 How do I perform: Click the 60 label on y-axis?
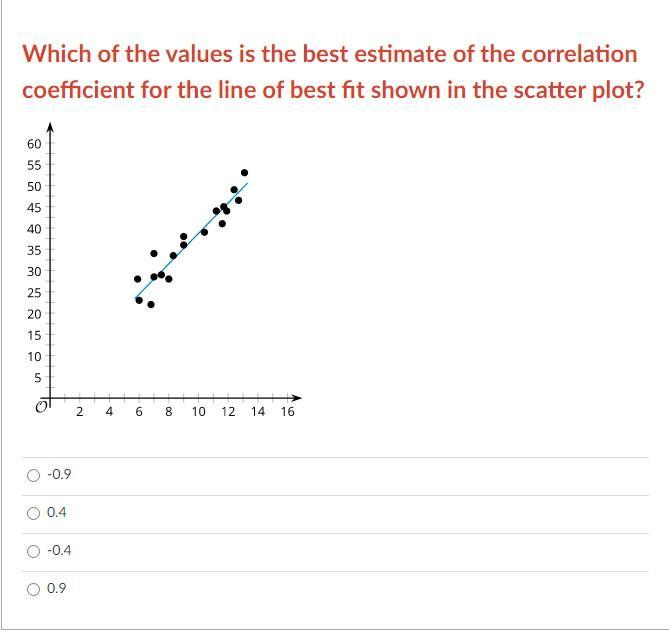34,144
